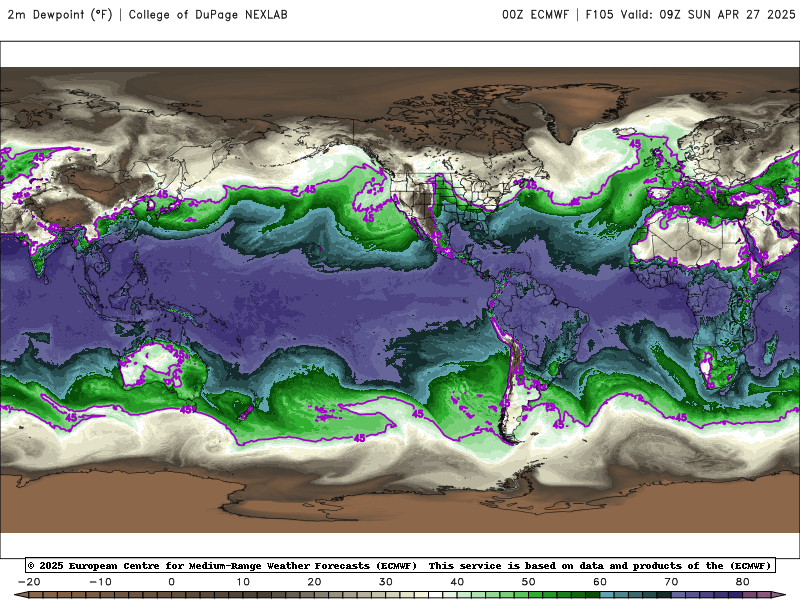Click the '30' color scale label

click(386, 582)
